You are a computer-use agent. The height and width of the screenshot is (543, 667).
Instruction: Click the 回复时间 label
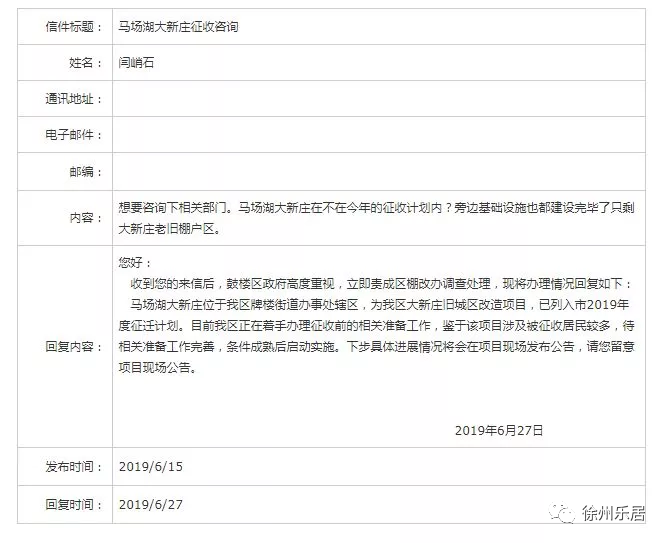74,505
